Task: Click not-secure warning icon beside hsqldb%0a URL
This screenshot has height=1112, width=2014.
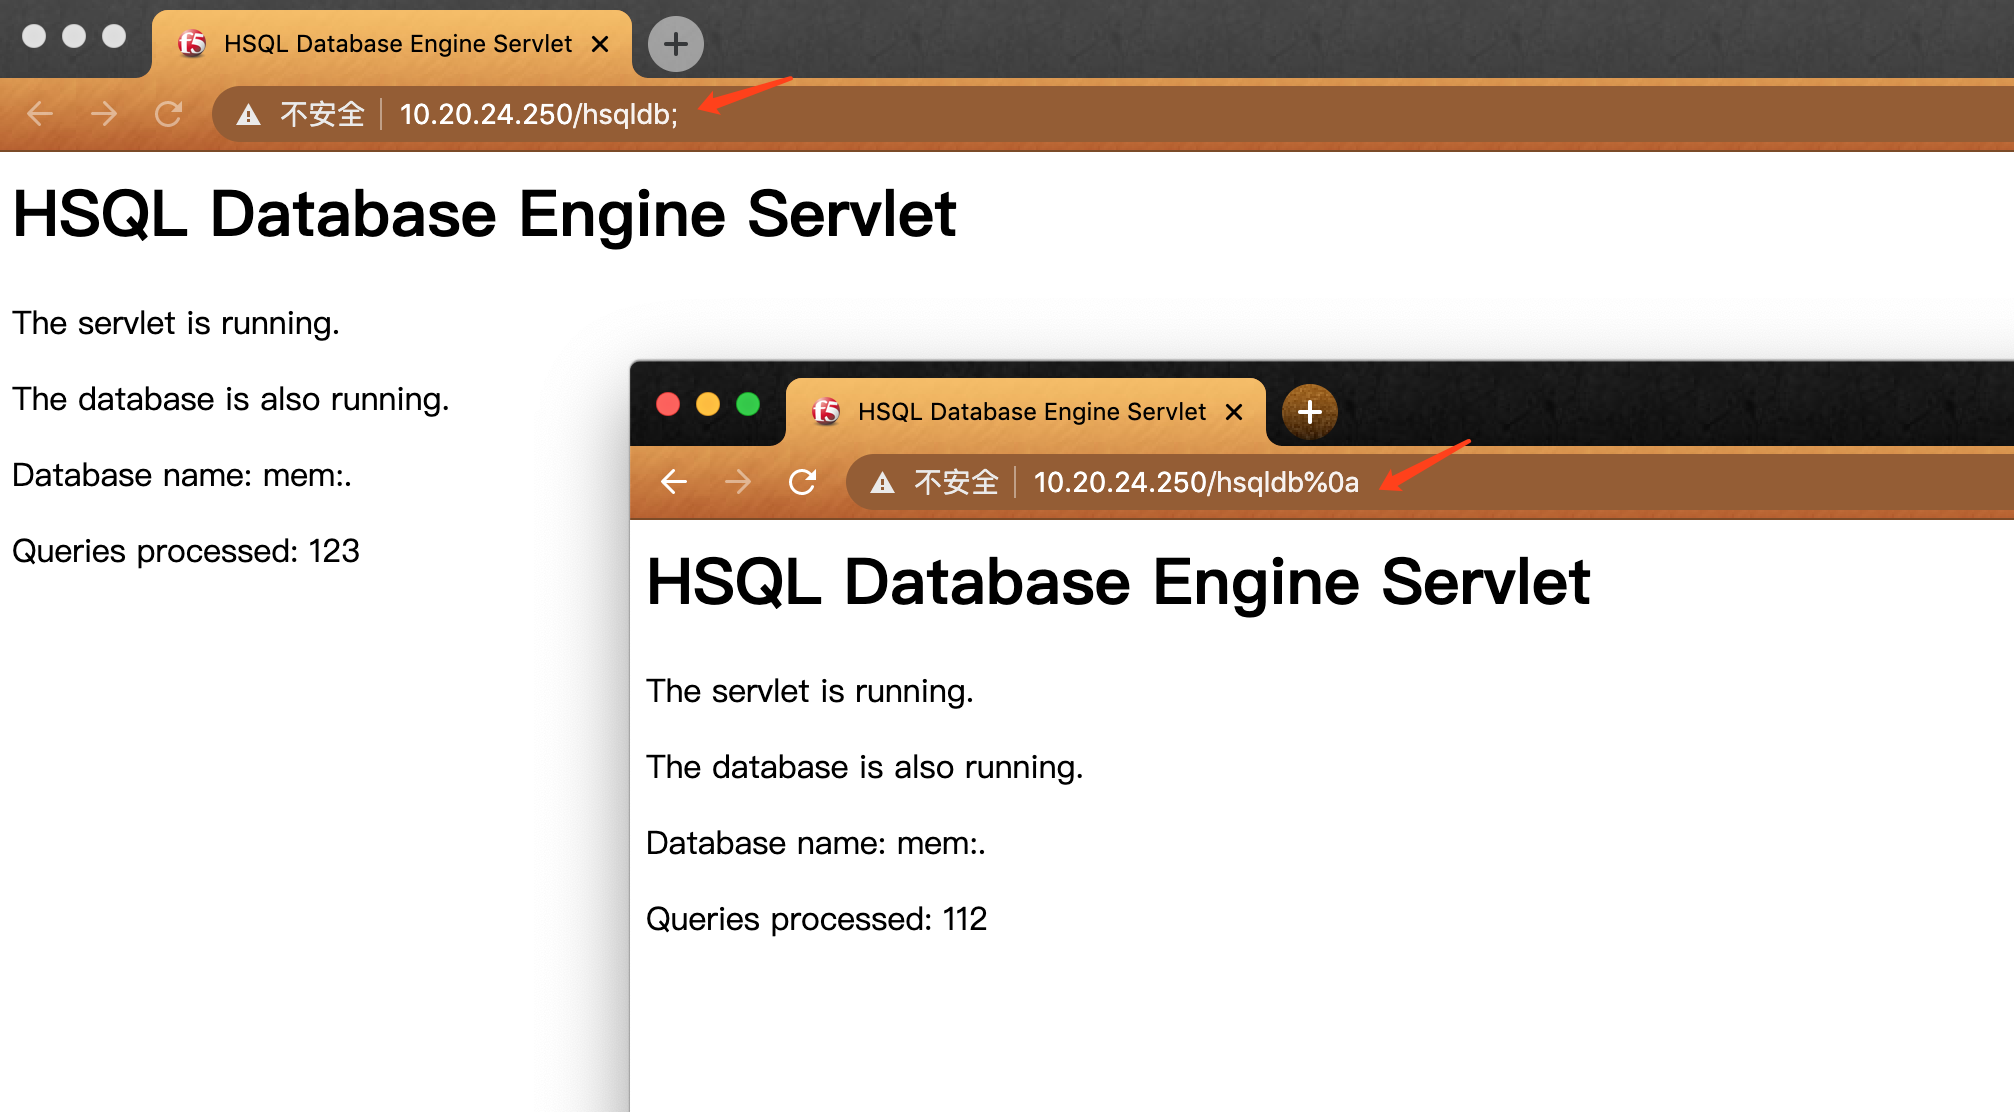Action: [882, 483]
